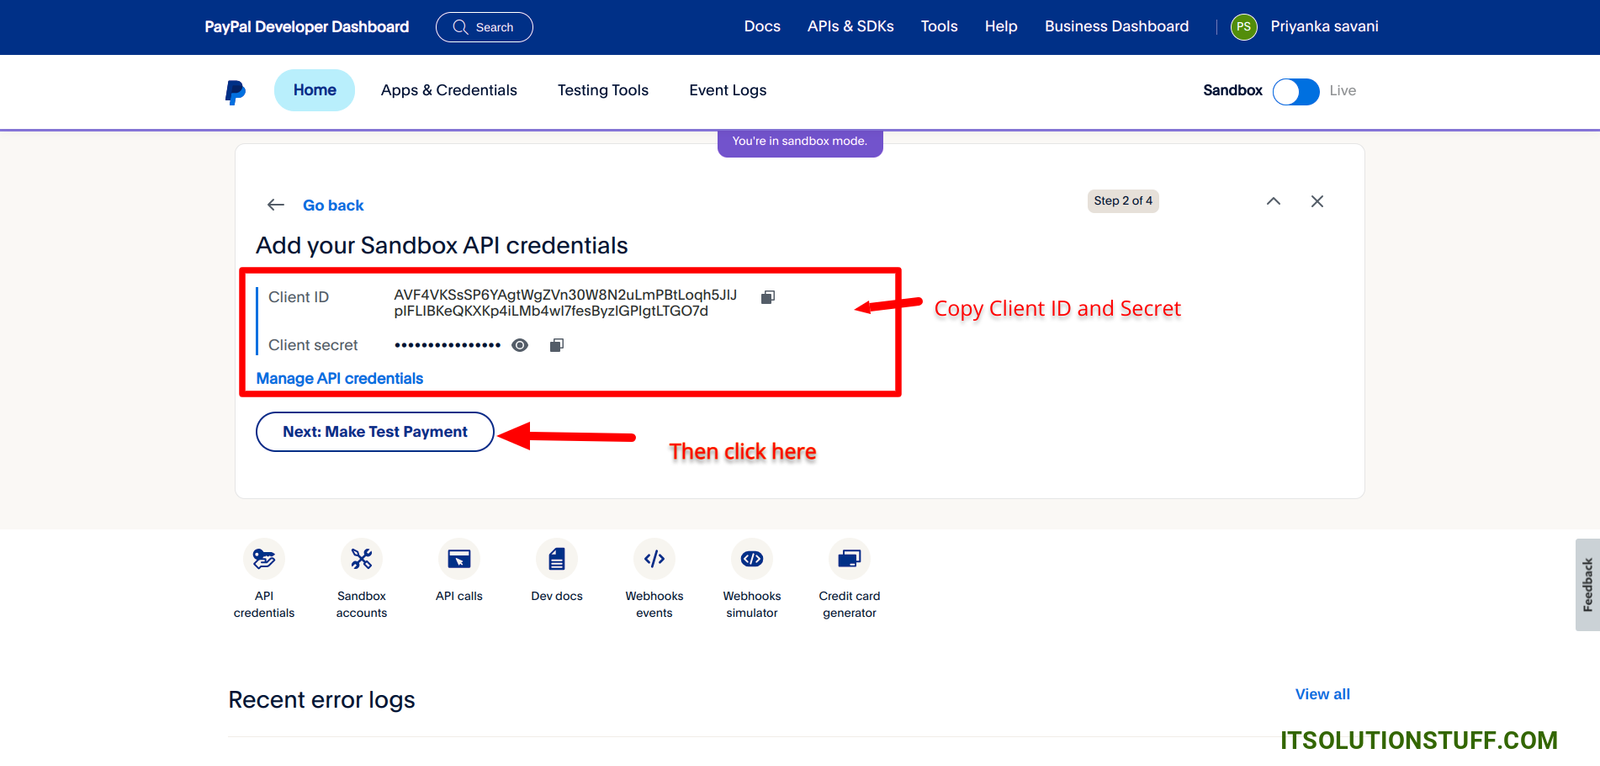Open the Webhooks events shortcut icon
This screenshot has width=1600, height=766.
(x=654, y=559)
